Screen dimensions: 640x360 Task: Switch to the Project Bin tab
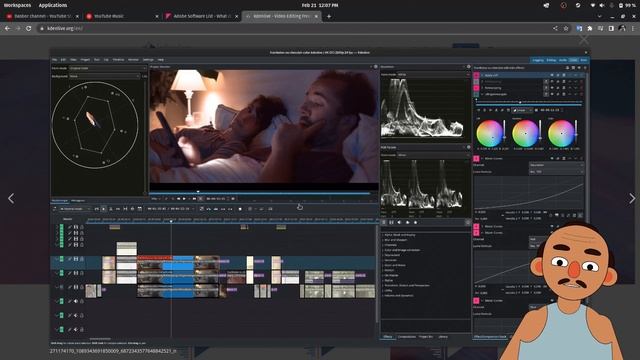click(426, 337)
